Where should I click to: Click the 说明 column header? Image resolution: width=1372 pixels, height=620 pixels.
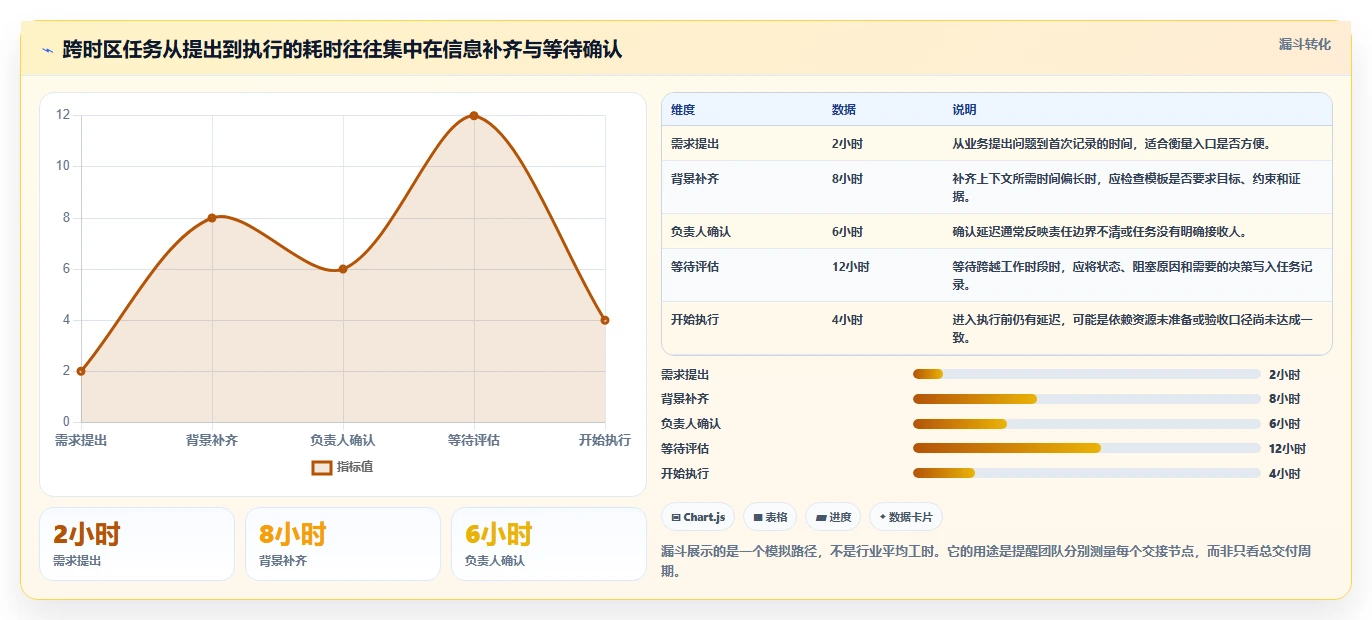tap(964, 110)
